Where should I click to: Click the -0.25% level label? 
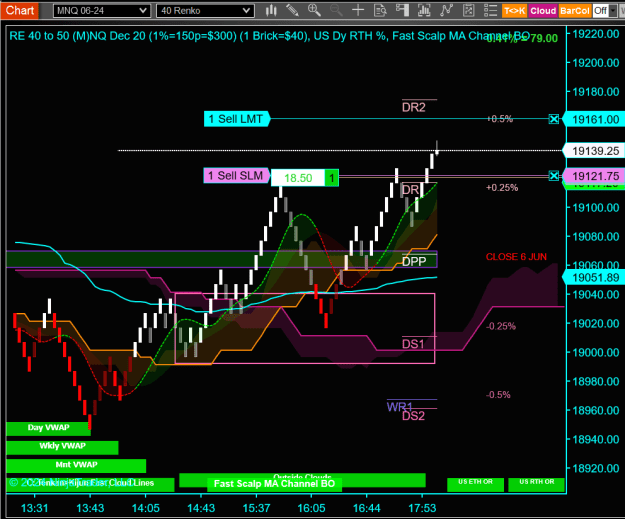pos(501,326)
